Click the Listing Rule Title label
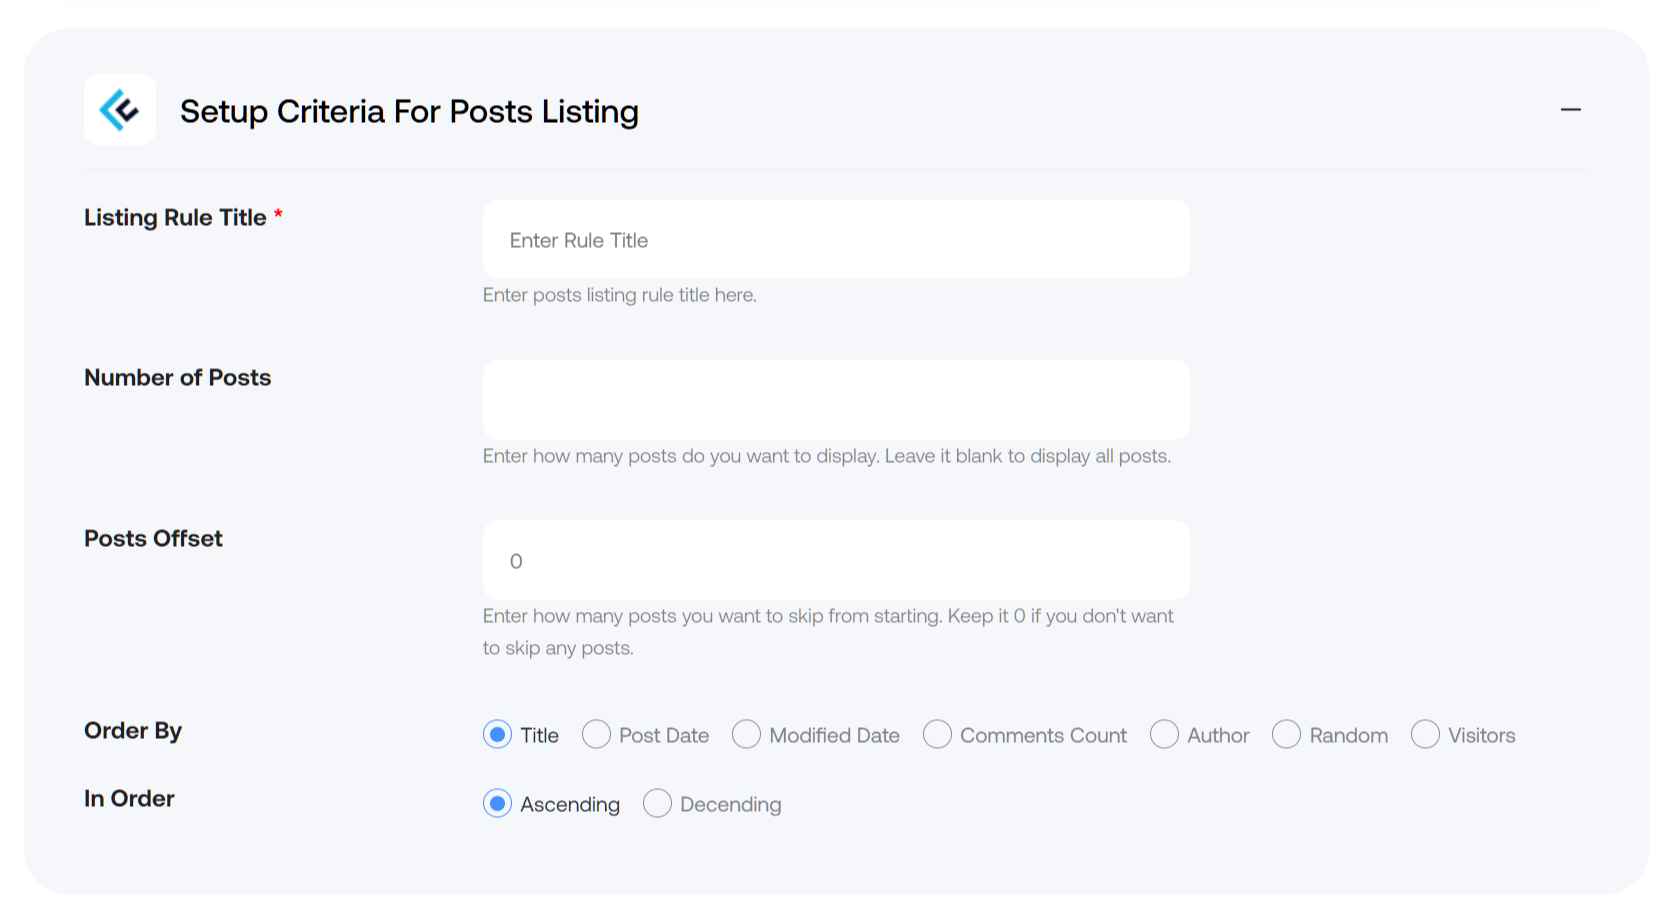 point(175,218)
